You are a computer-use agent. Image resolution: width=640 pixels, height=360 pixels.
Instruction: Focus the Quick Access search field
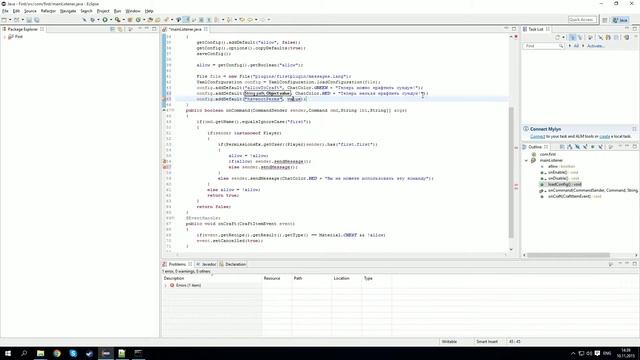pos(582,20)
